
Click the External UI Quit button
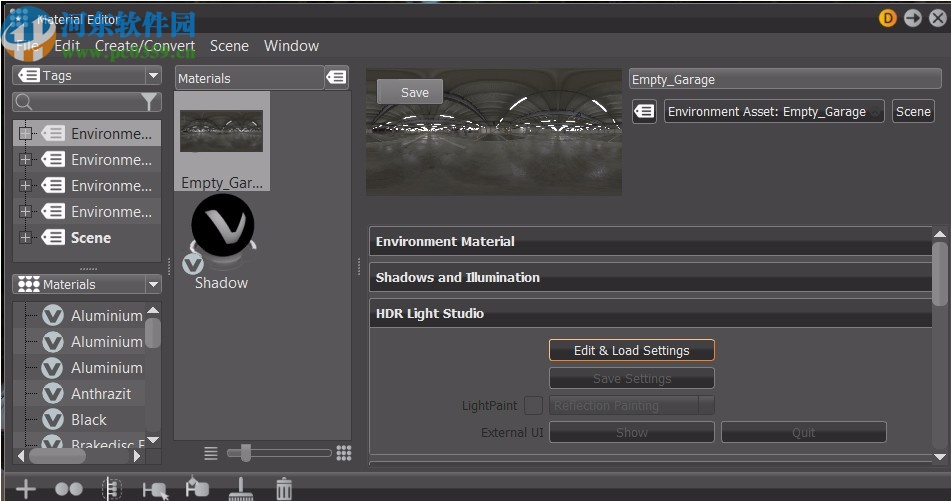pos(804,432)
